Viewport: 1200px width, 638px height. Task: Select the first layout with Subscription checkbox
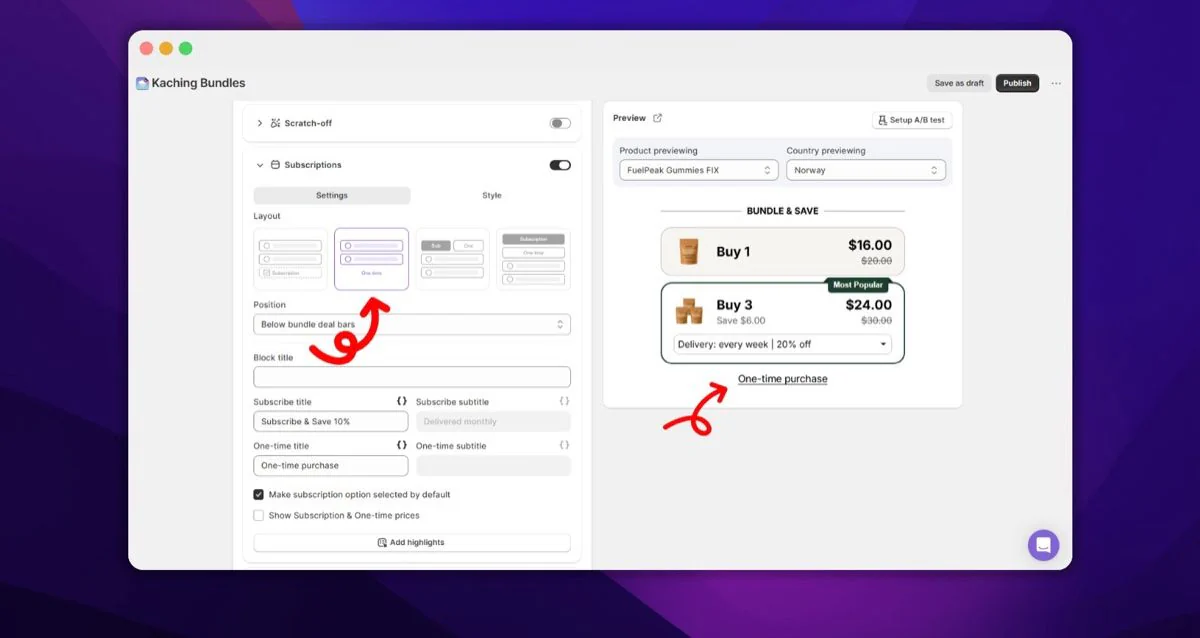click(x=291, y=259)
